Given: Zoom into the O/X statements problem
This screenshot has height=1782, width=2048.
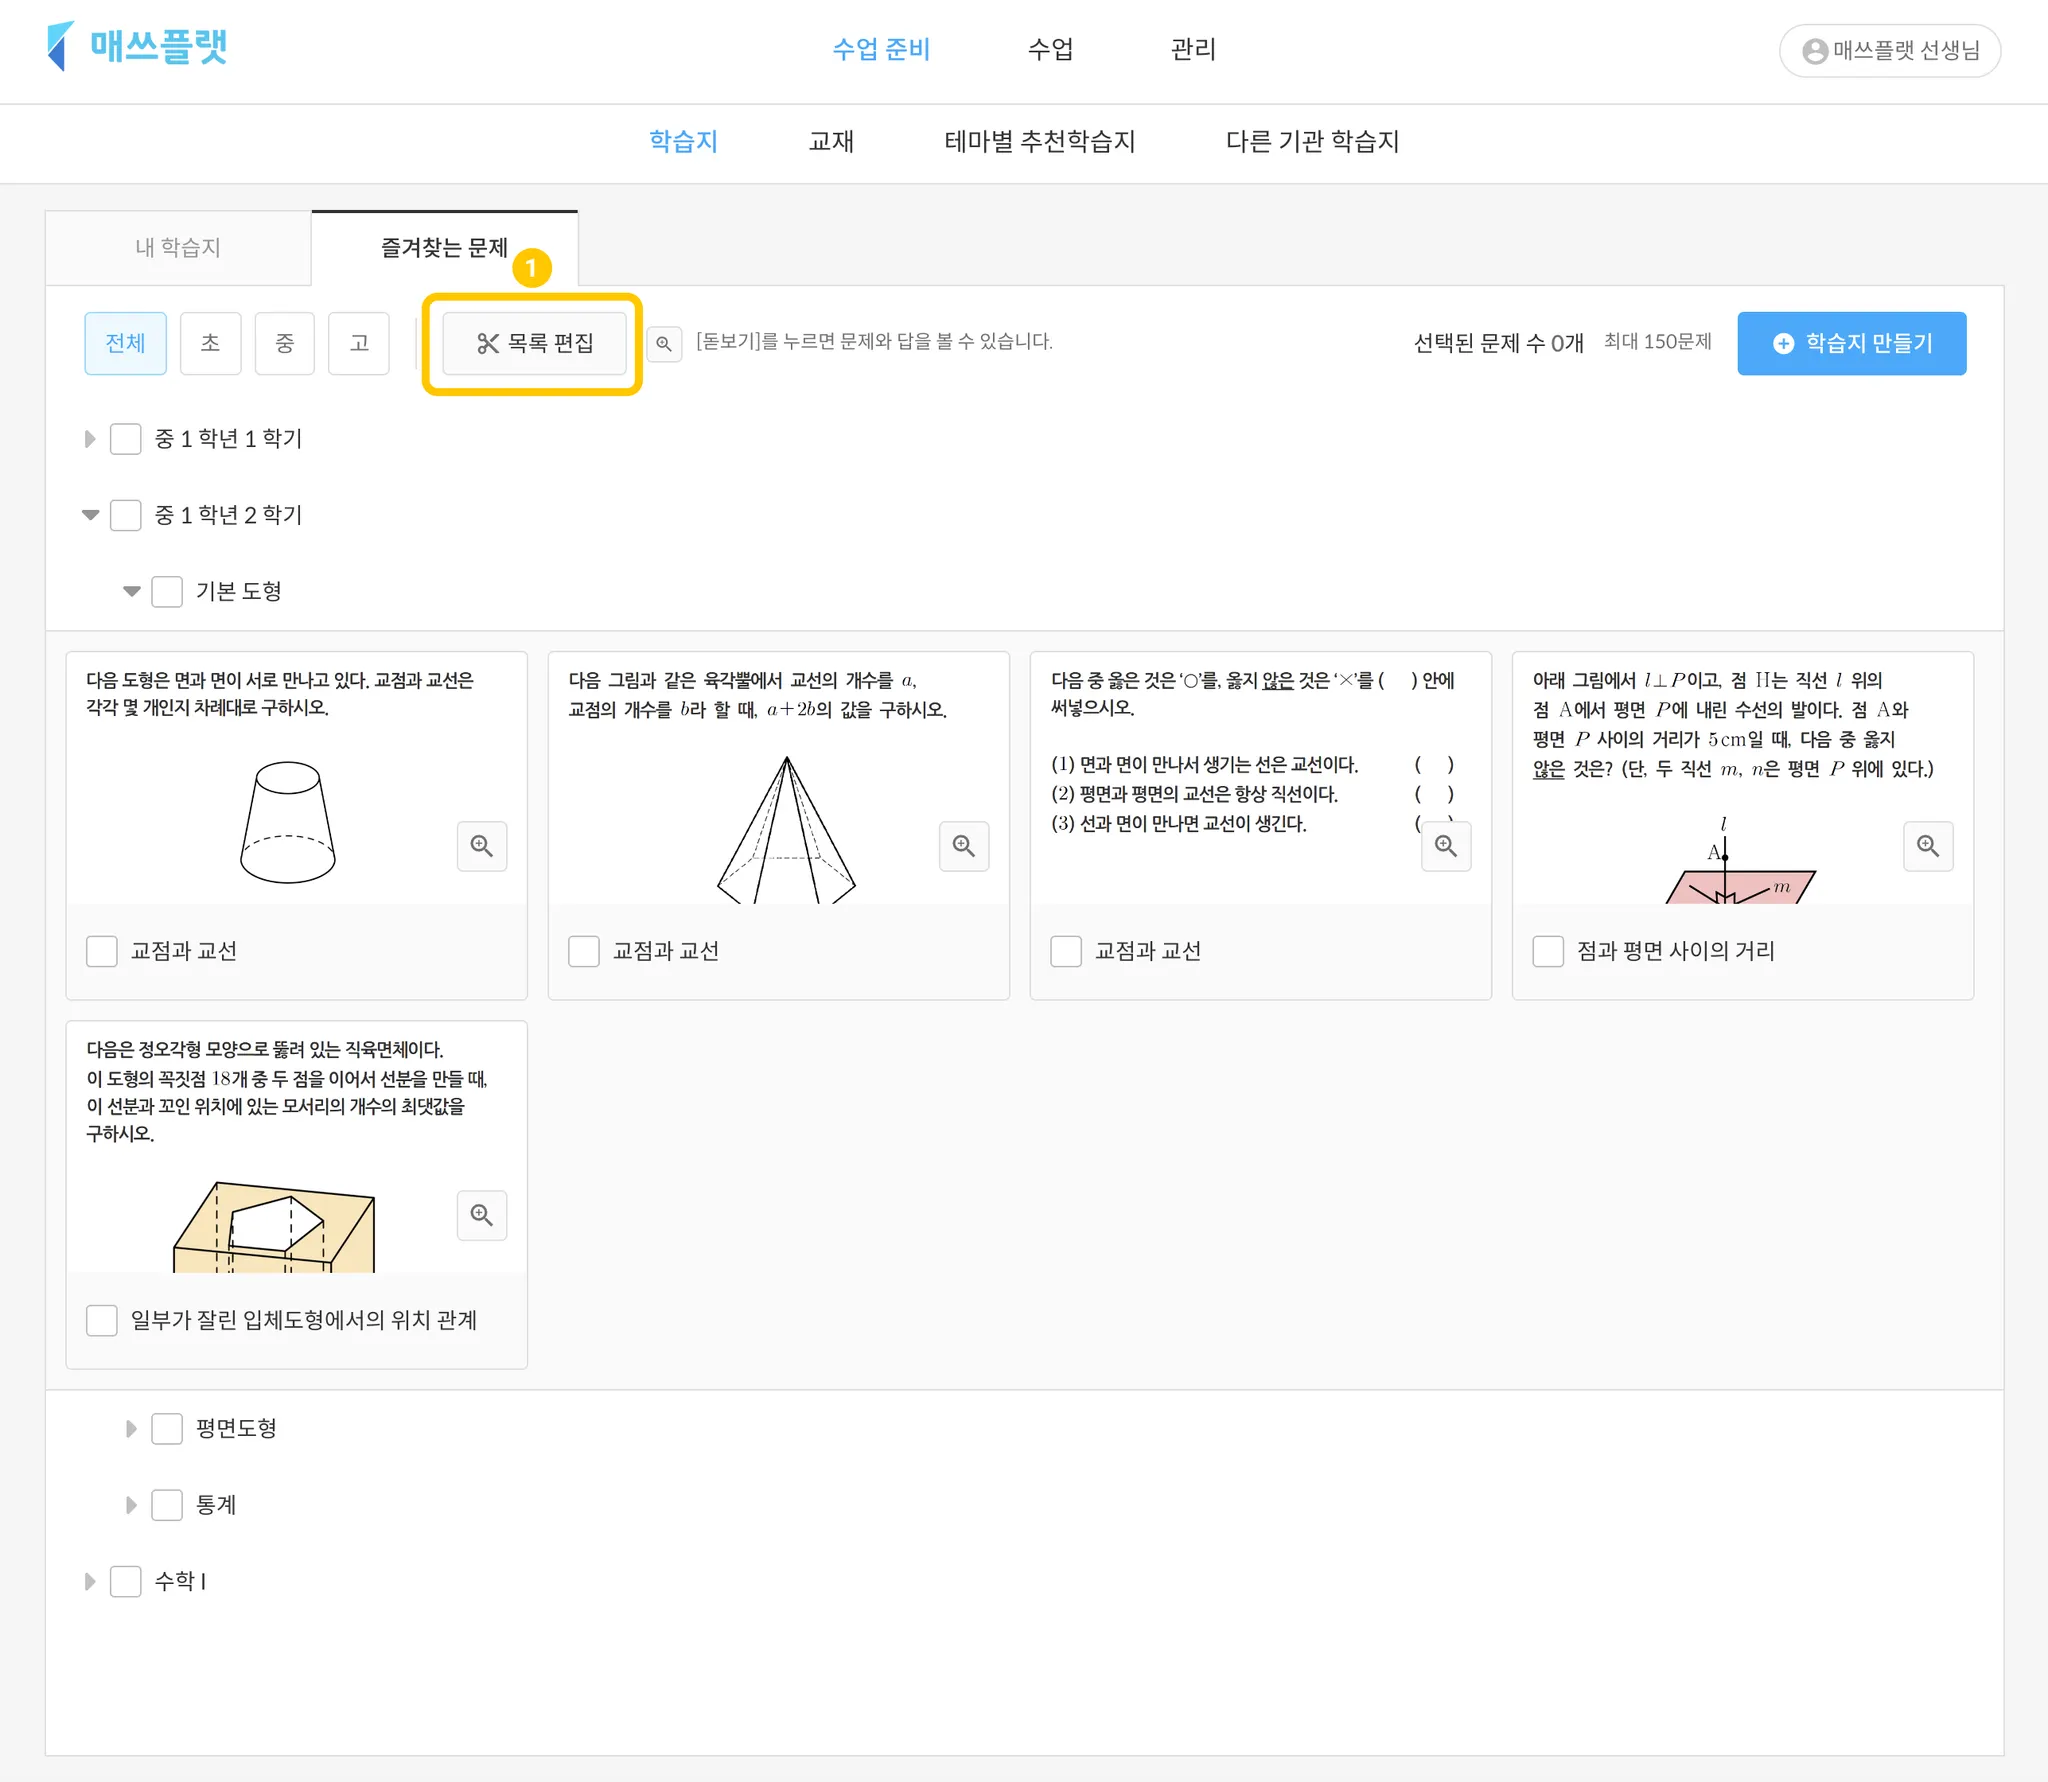Looking at the screenshot, I should (1445, 846).
